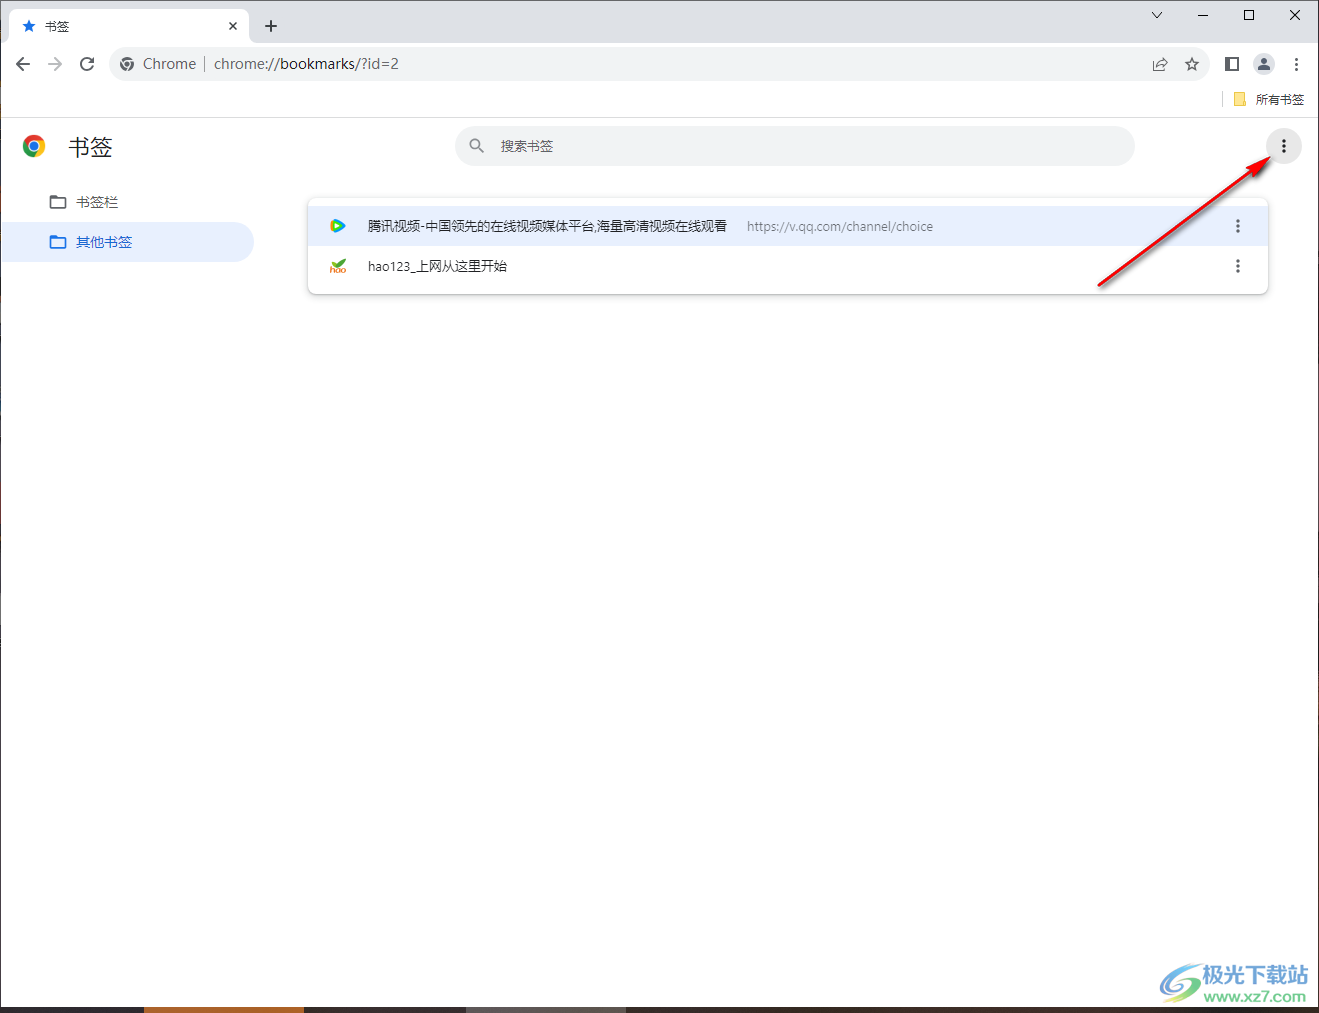Go back using browser back arrow
This screenshot has width=1319, height=1013.
(23, 64)
